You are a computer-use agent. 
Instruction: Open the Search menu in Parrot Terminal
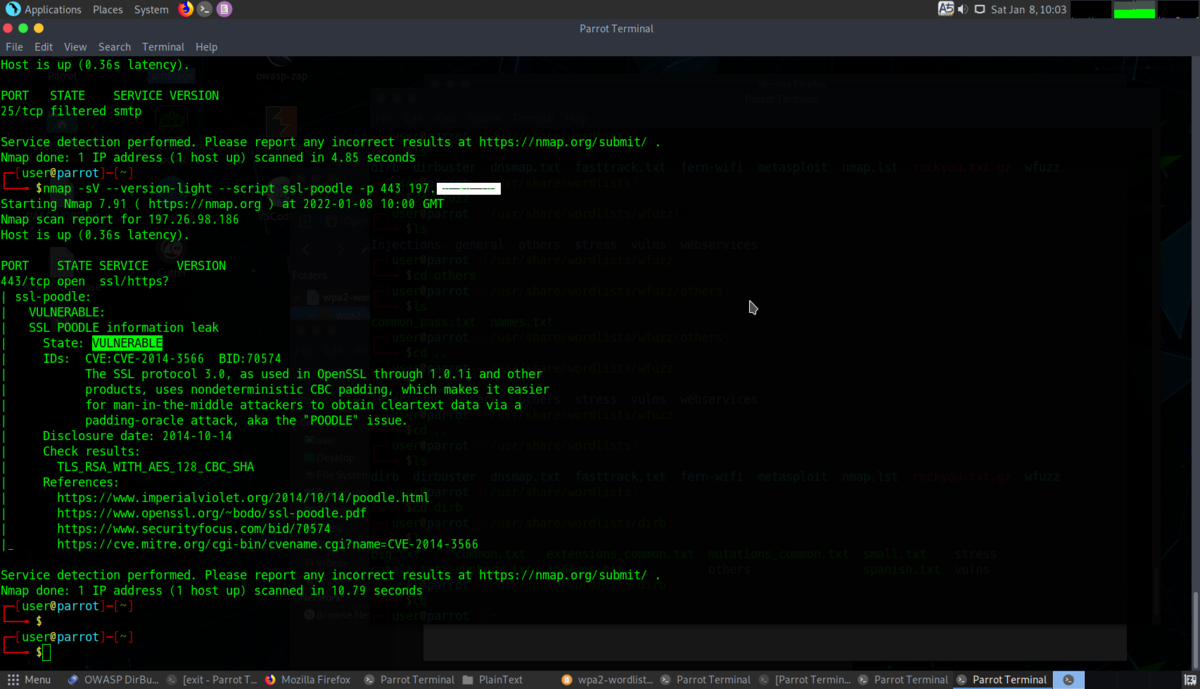click(114, 47)
